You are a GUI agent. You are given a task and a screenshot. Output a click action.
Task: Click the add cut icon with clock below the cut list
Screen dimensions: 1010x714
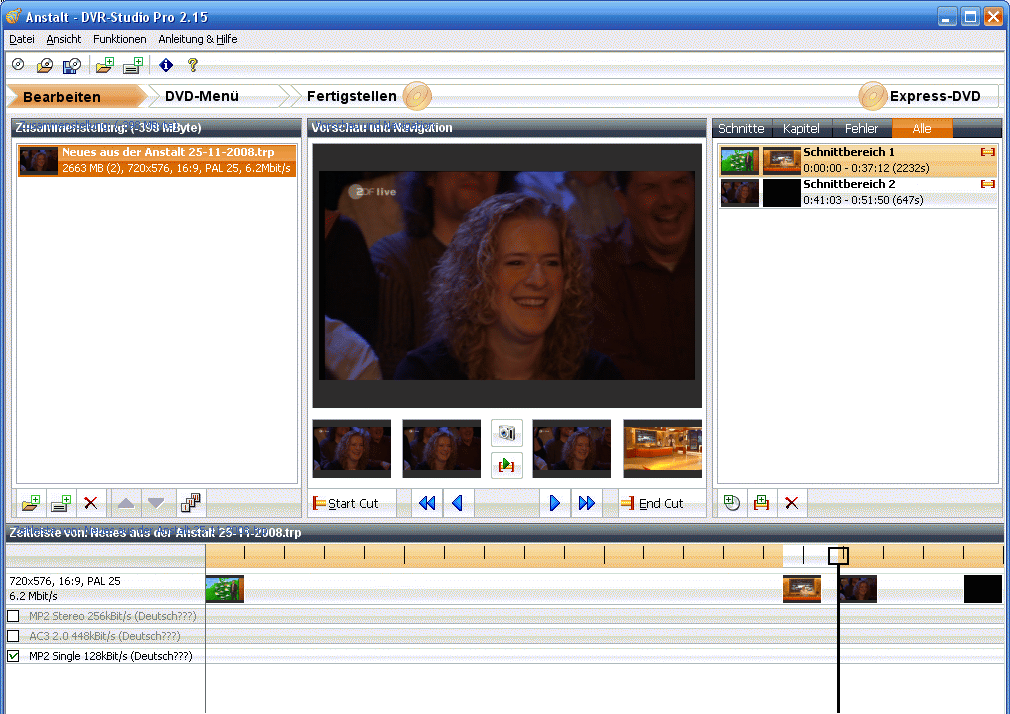pos(732,503)
